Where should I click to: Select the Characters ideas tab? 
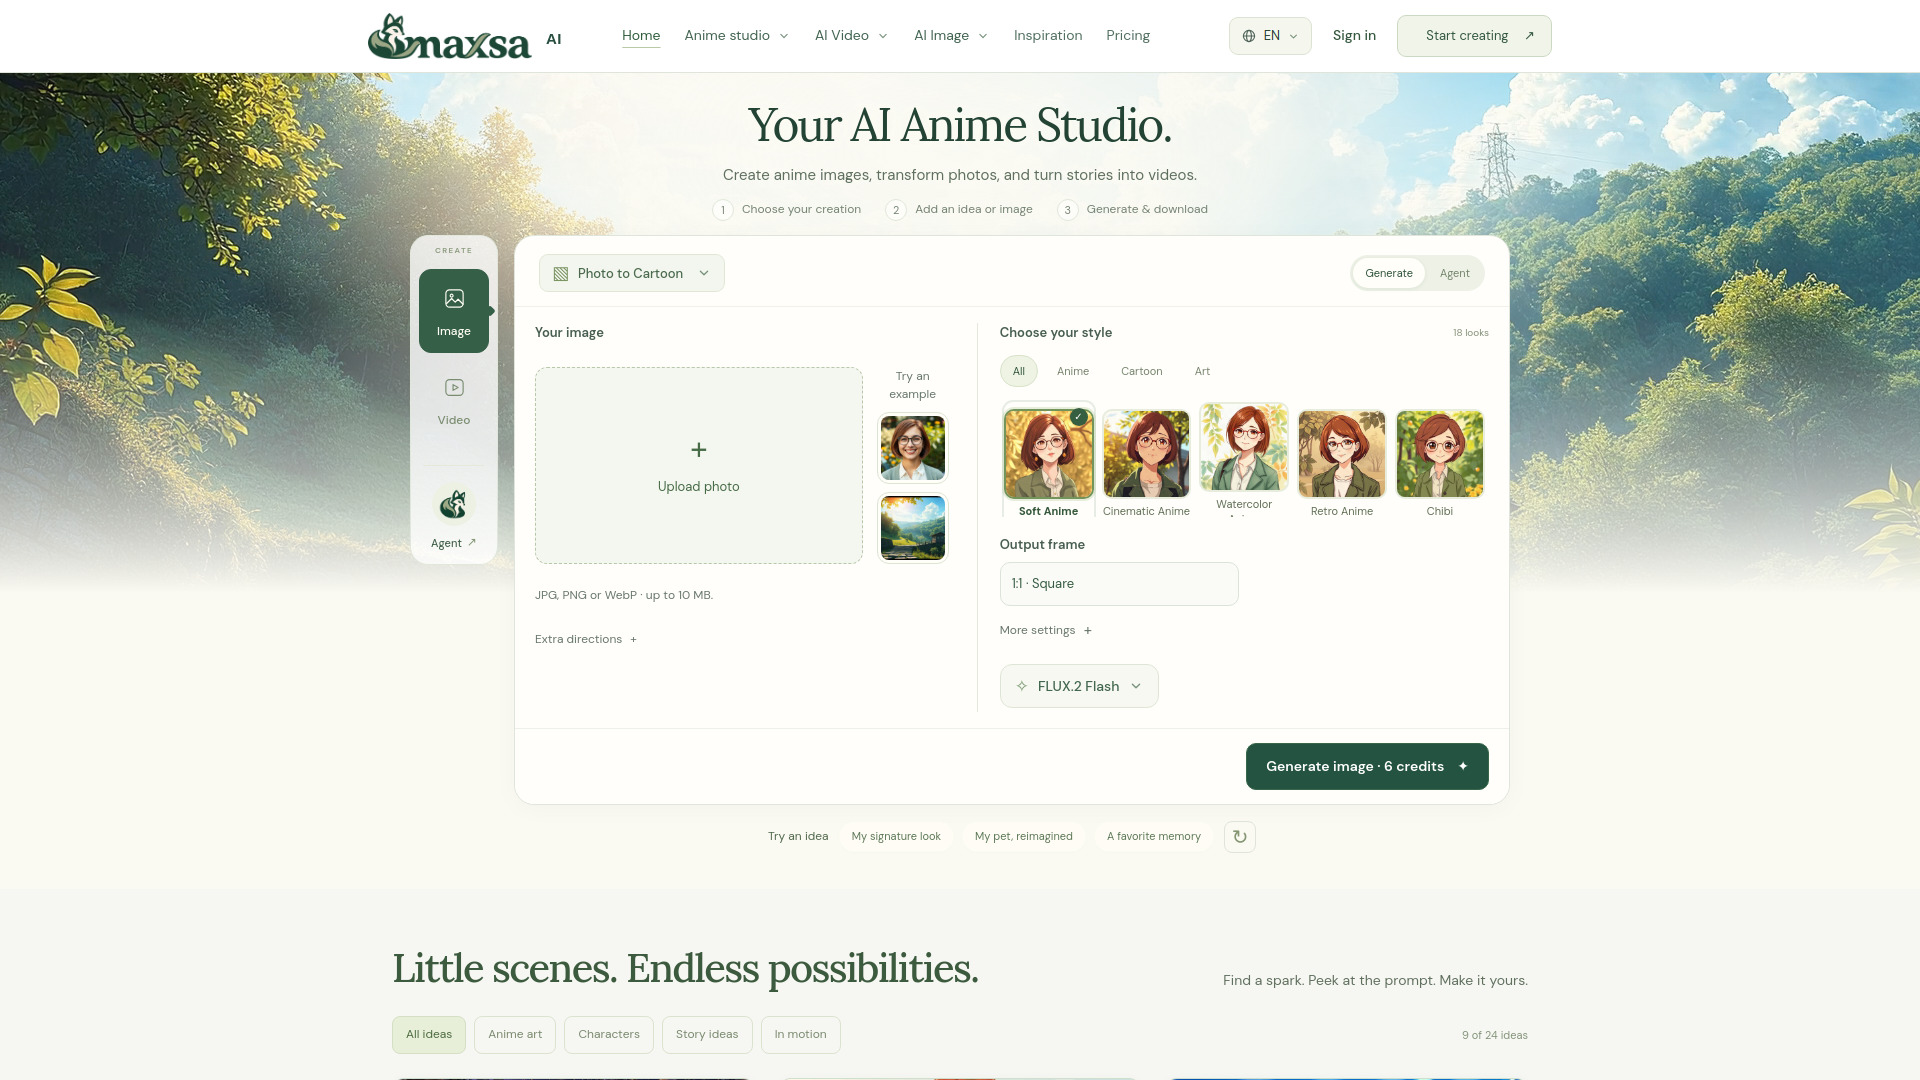pyautogui.click(x=609, y=1035)
